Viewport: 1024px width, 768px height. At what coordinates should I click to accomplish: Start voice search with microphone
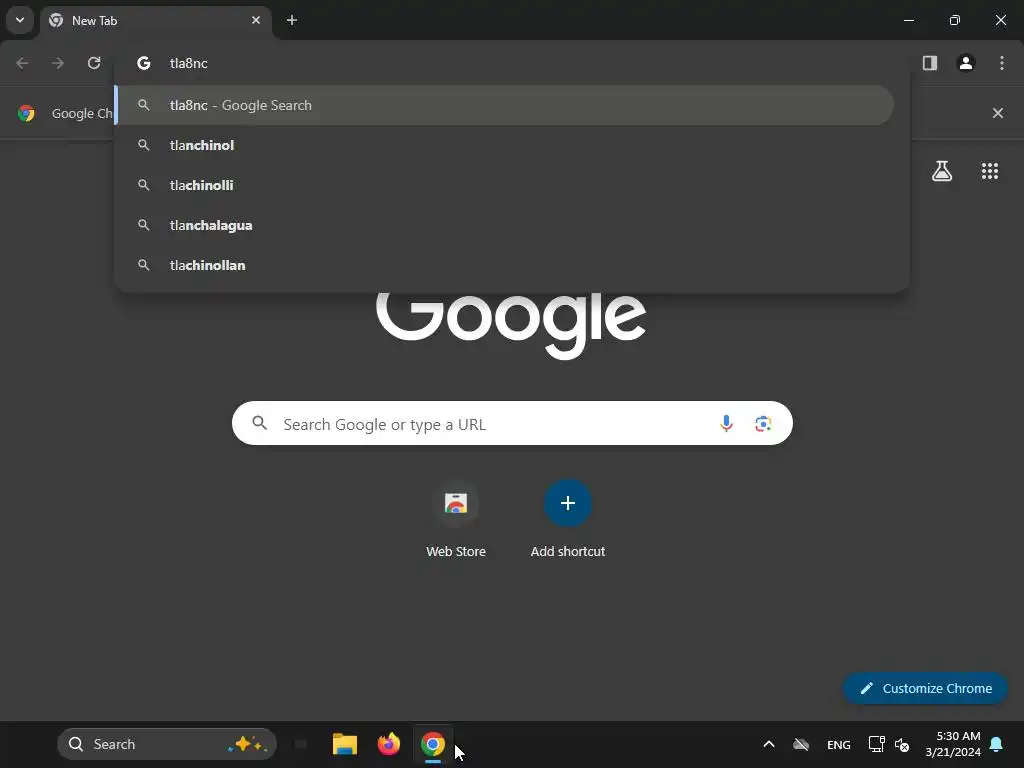pos(726,423)
